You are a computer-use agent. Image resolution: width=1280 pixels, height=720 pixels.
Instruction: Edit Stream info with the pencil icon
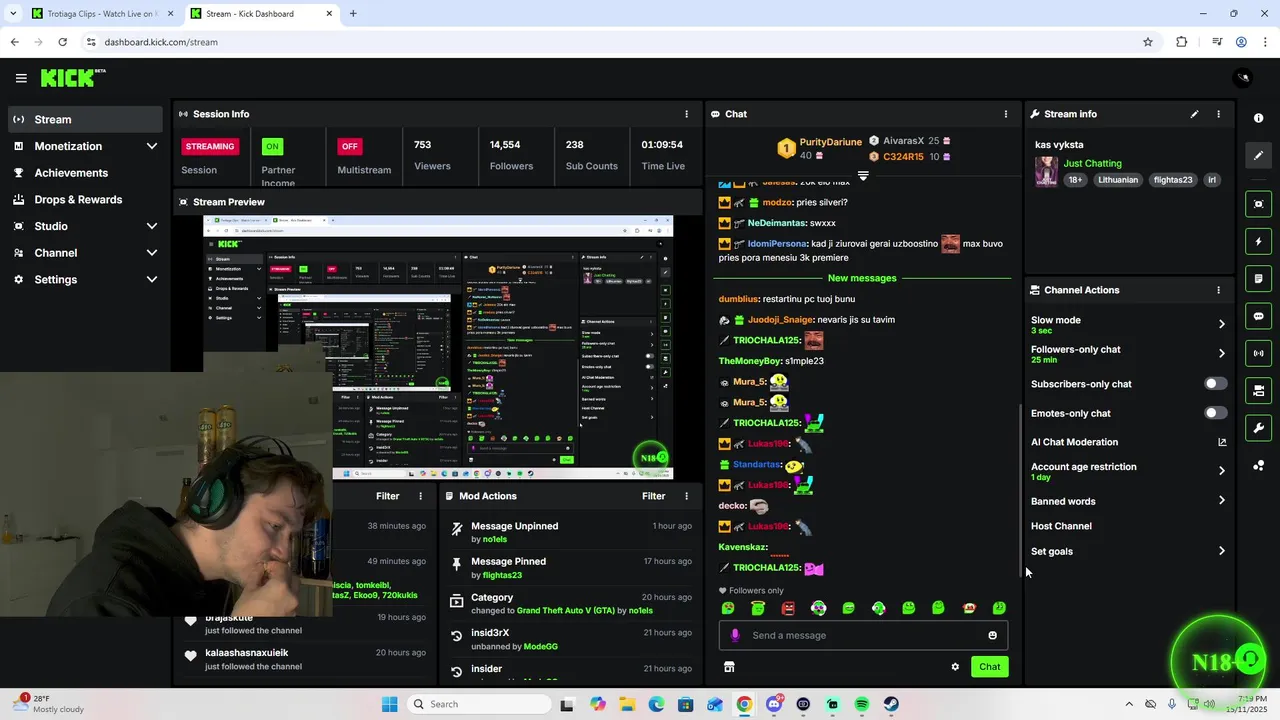(x=1194, y=114)
